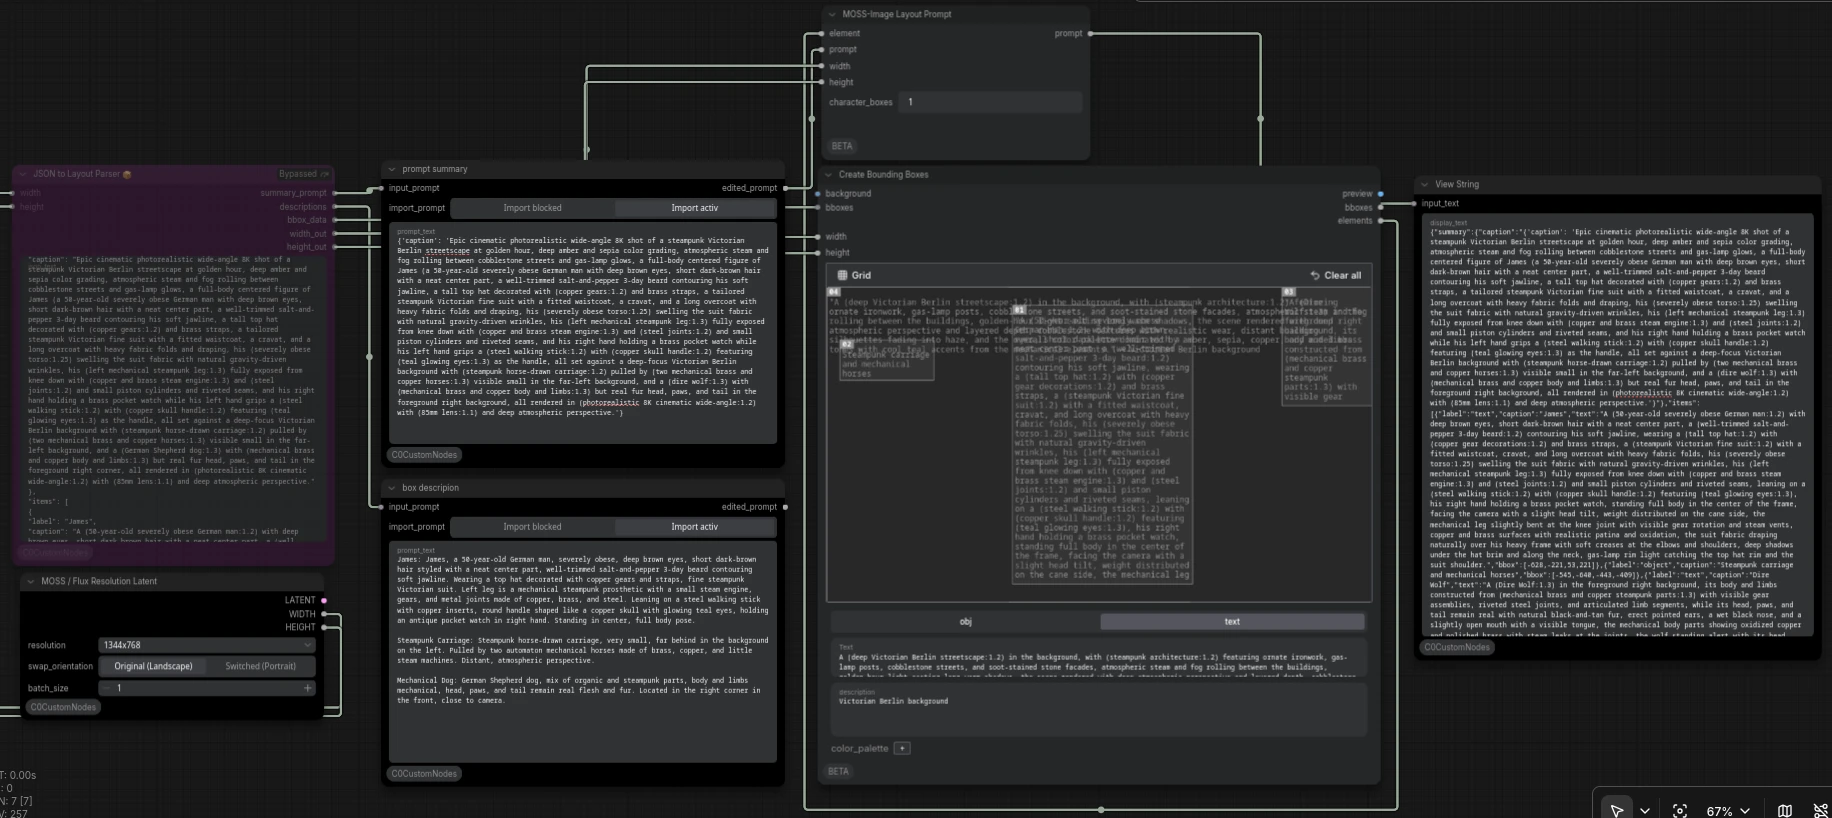Click the descriptions output socket
This screenshot has height=818, width=1832.
[x=335, y=207]
